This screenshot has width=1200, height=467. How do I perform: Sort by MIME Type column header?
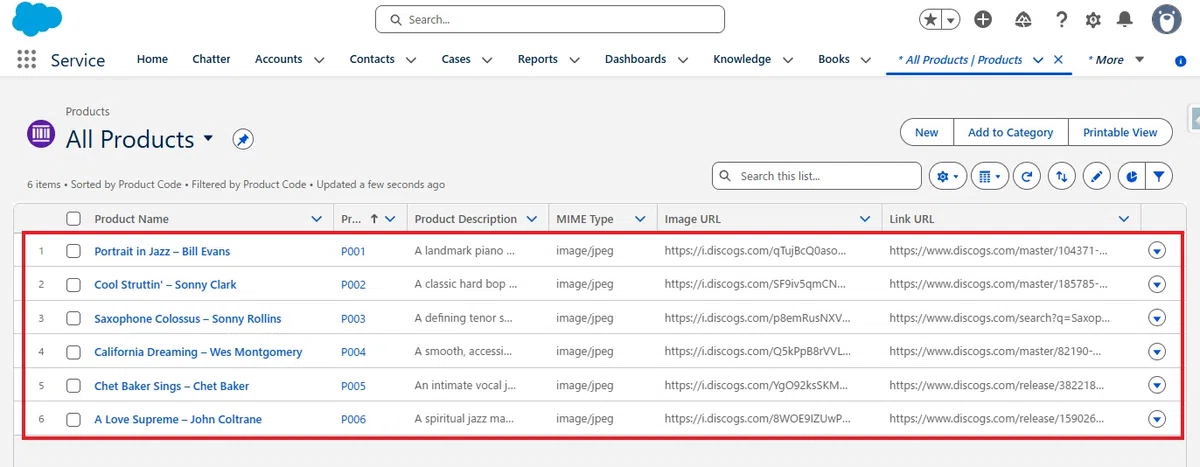click(x=585, y=219)
